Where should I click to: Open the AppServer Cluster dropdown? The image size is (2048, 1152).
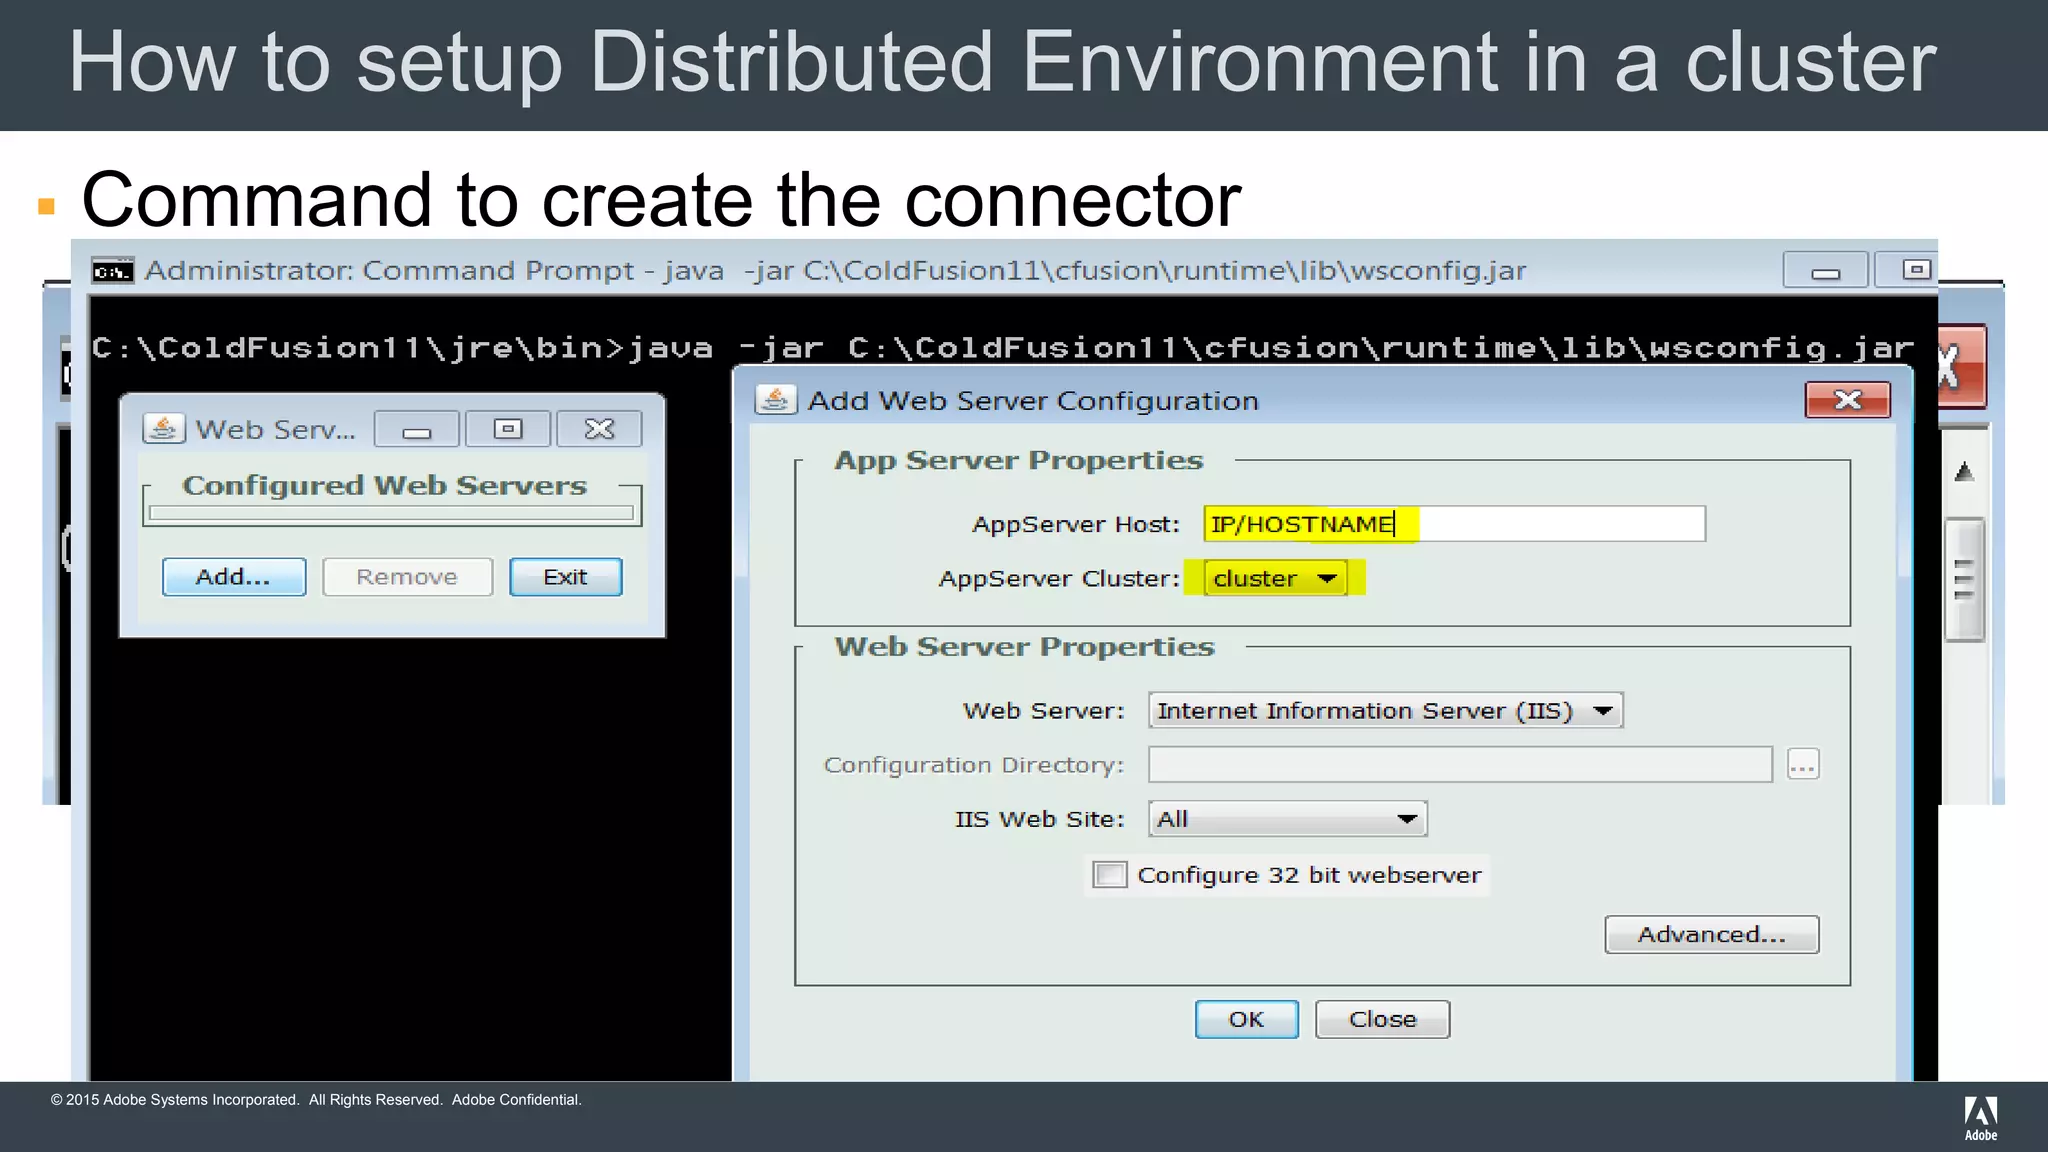(1275, 578)
